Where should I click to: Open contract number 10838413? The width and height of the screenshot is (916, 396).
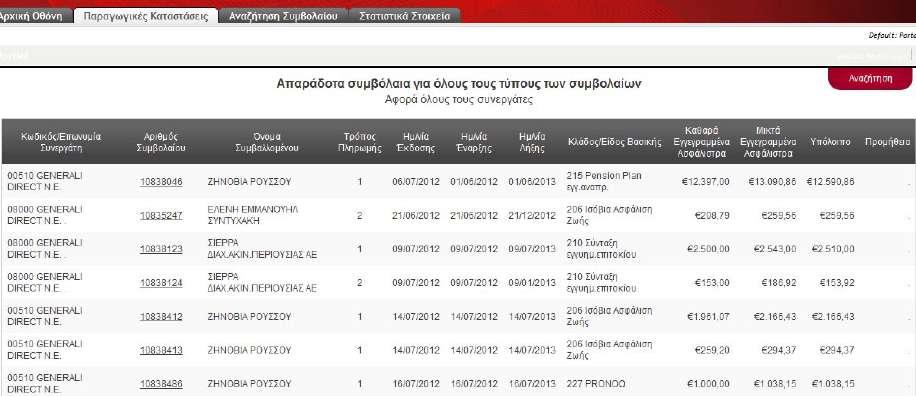pos(161,350)
